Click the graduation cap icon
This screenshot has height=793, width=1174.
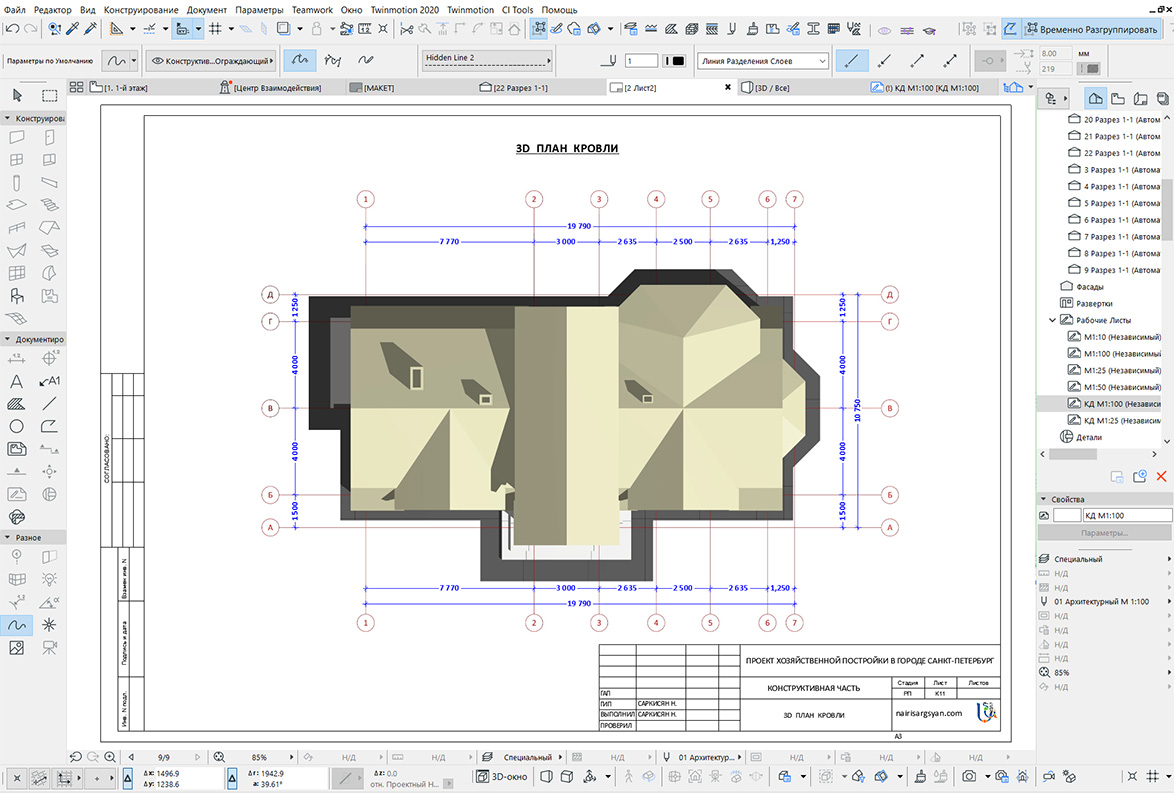click(929, 30)
